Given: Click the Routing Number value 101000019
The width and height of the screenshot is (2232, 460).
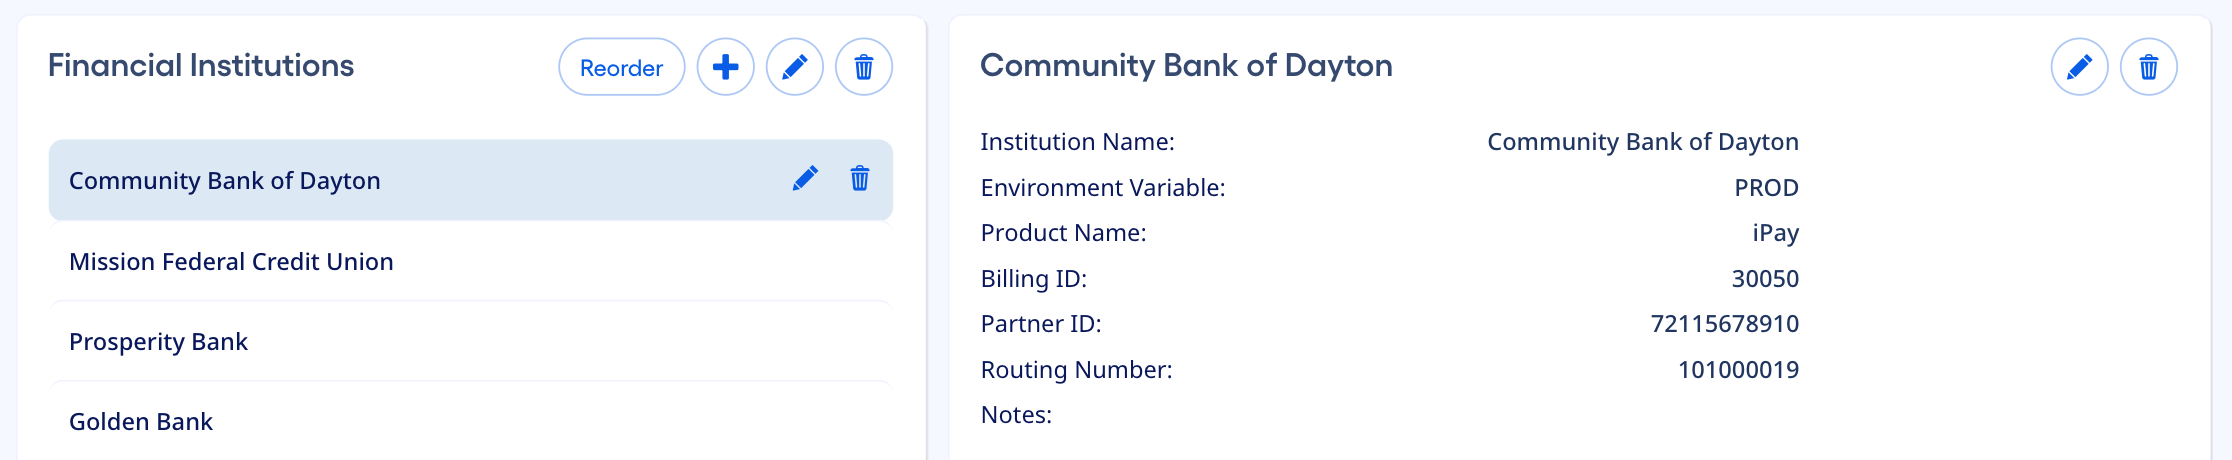Looking at the screenshot, I should tap(1738, 370).
